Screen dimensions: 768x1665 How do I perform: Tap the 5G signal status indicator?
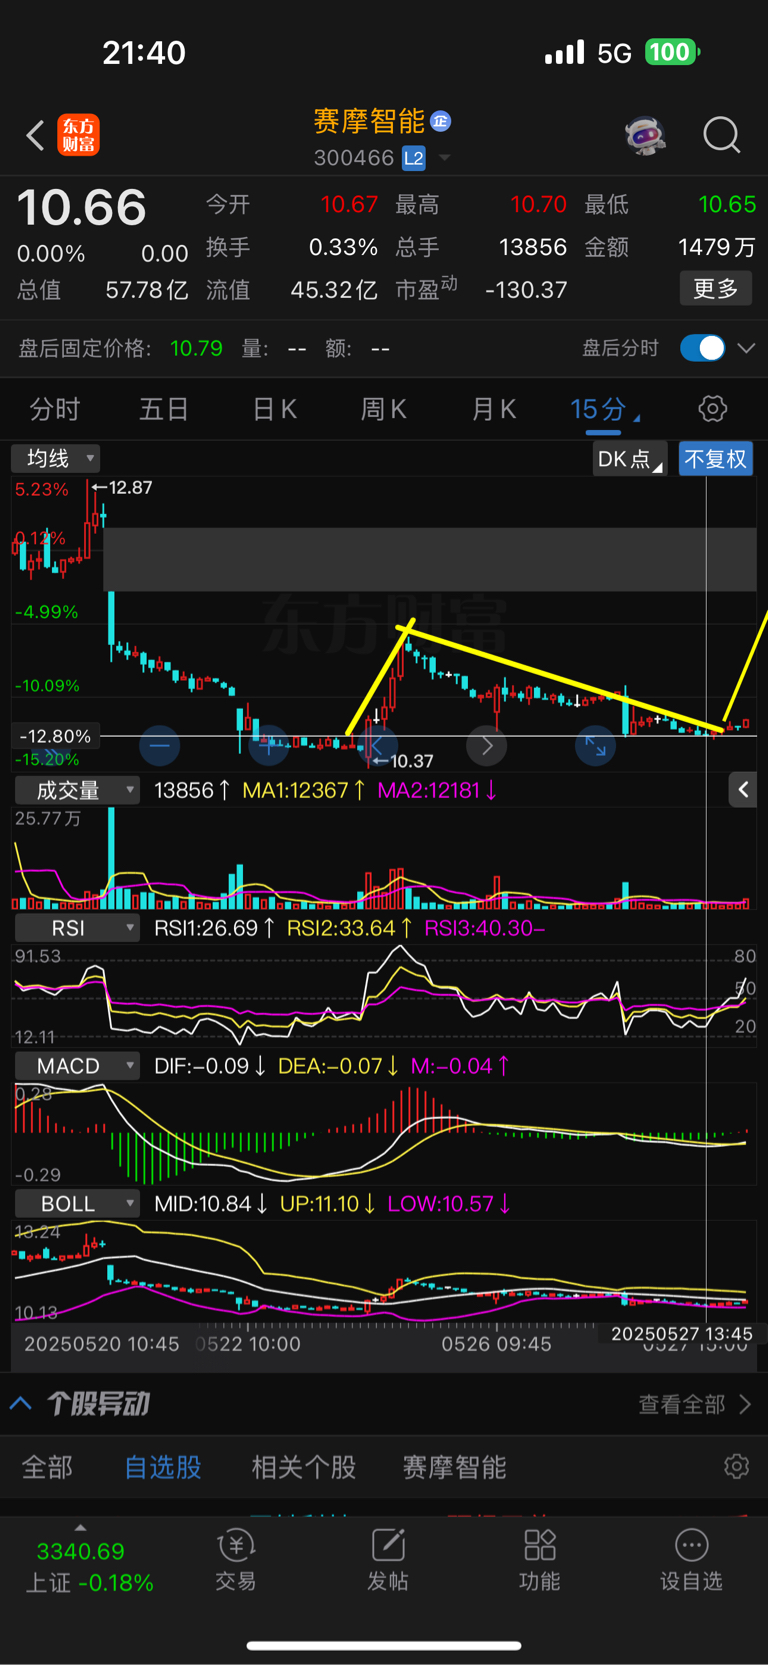[614, 53]
